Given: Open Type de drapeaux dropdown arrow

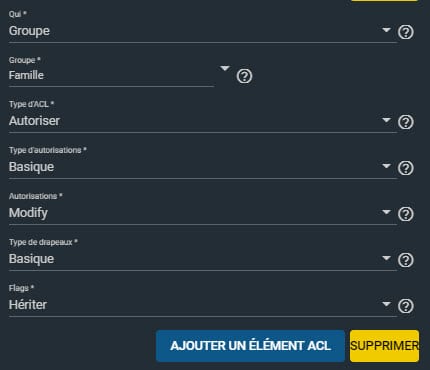Looking at the screenshot, I should [x=386, y=258].
